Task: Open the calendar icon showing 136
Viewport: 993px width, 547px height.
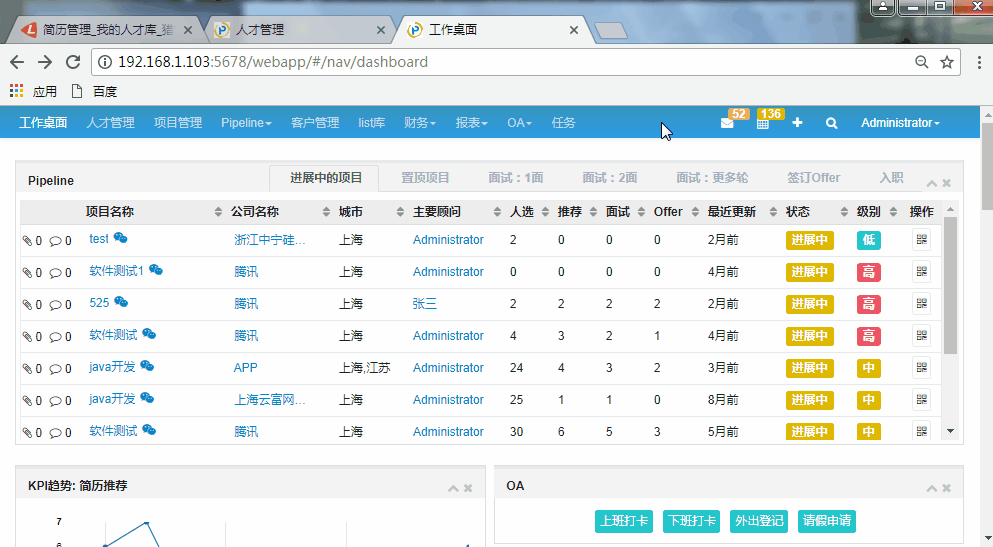Action: (762, 123)
